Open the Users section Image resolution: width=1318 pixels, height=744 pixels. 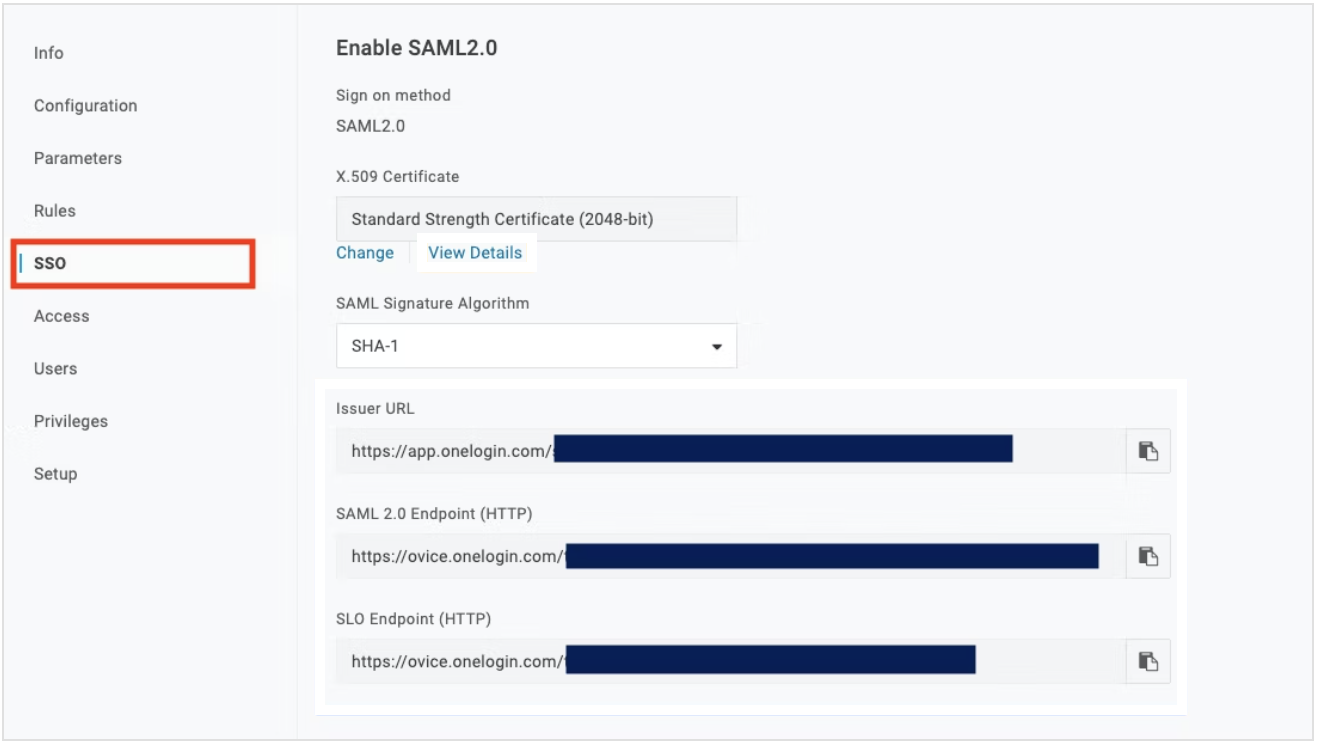[x=56, y=369]
